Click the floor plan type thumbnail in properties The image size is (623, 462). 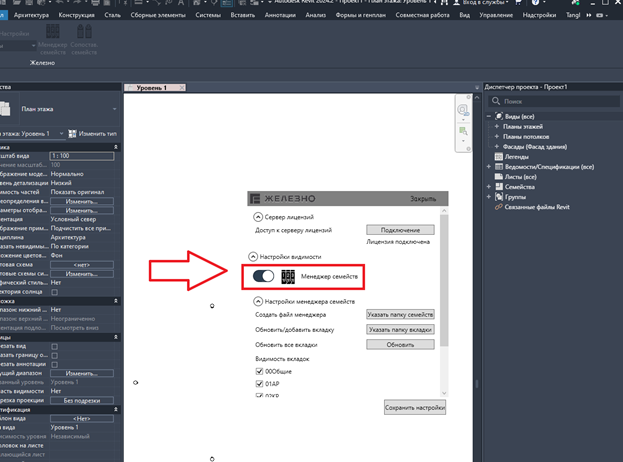[5, 109]
